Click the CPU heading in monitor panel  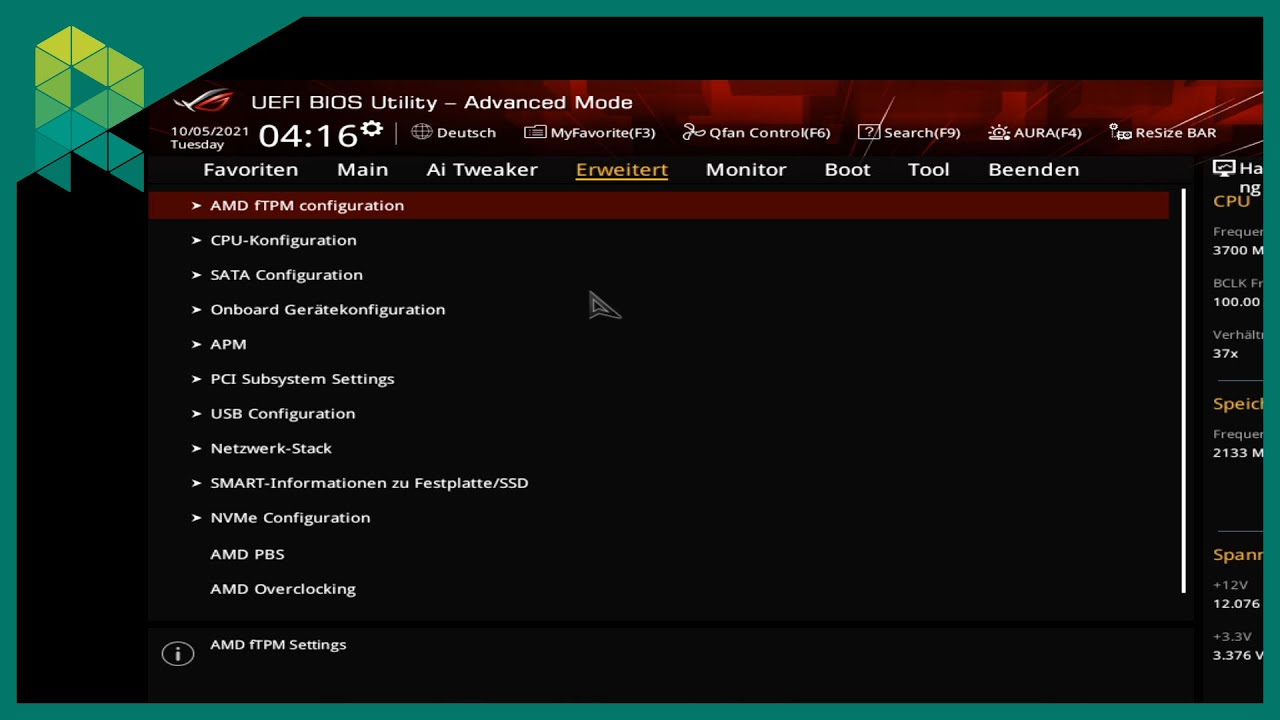pyautogui.click(x=1231, y=201)
